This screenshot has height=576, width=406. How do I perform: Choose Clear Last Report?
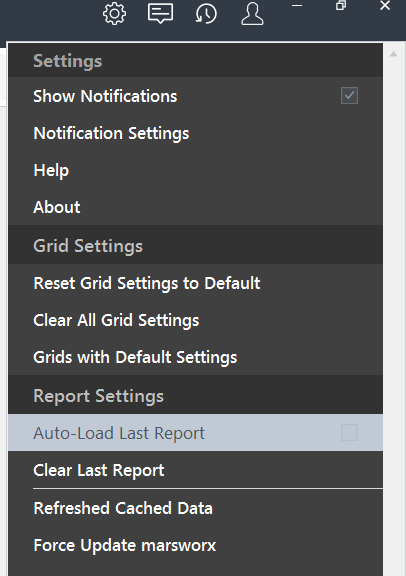[195, 470]
